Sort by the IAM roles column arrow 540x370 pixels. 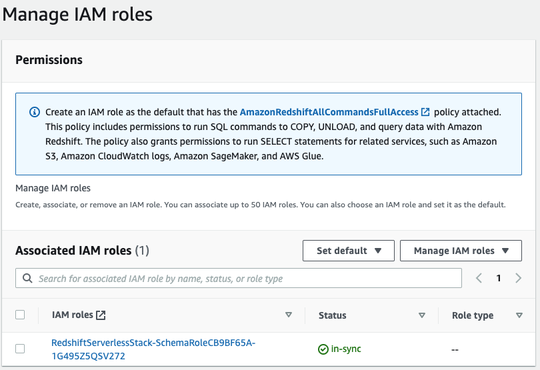[x=289, y=315]
